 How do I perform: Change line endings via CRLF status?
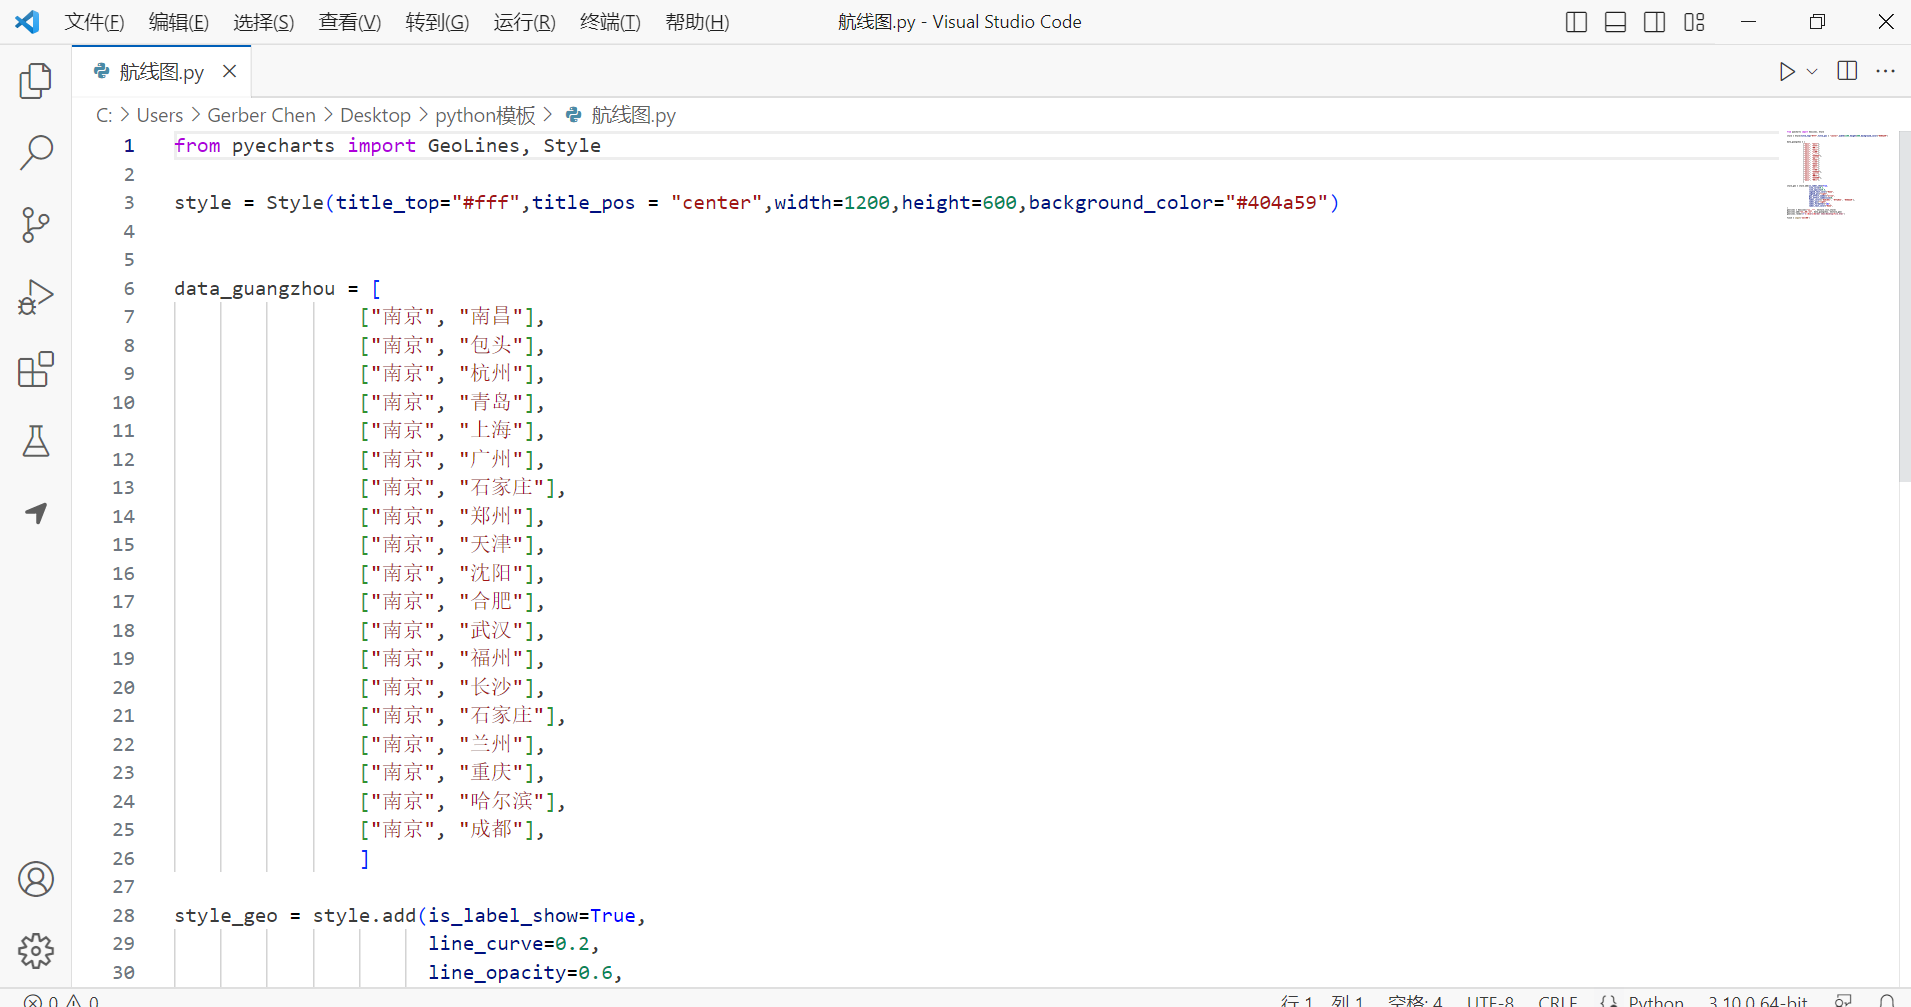click(x=1557, y=1000)
